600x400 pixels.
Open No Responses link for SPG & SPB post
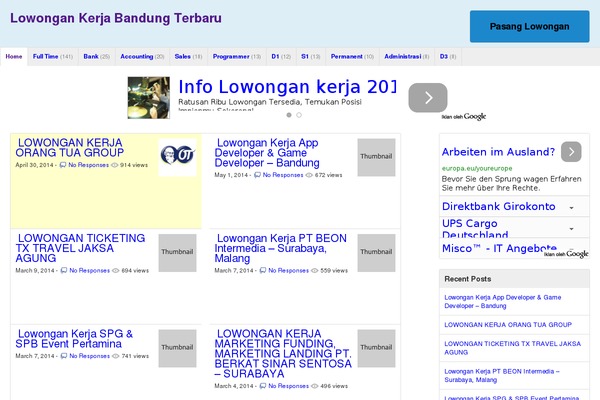tap(90, 356)
